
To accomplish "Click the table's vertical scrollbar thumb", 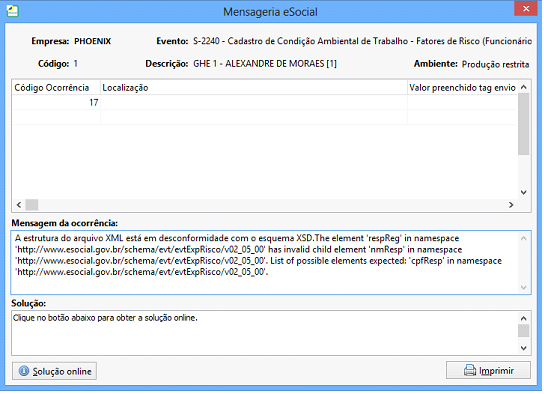I will [x=524, y=124].
